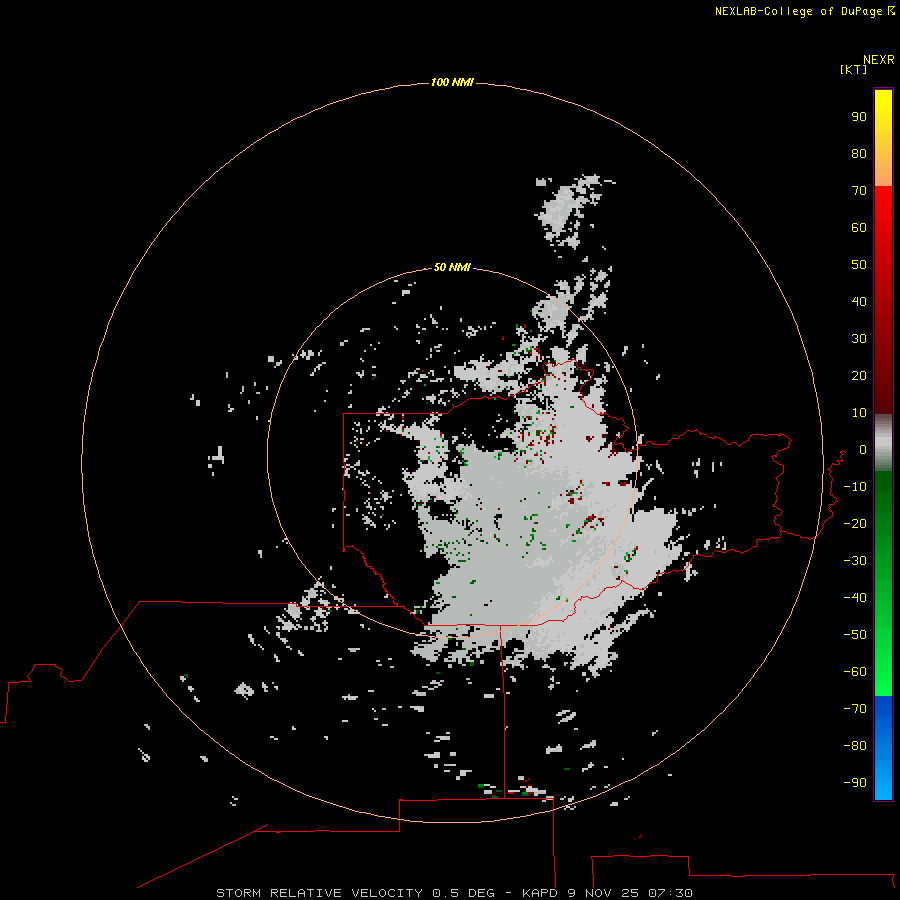This screenshot has height=900, width=900.
Task: Click the -20 value on the velocity scale
Action: 855,523
